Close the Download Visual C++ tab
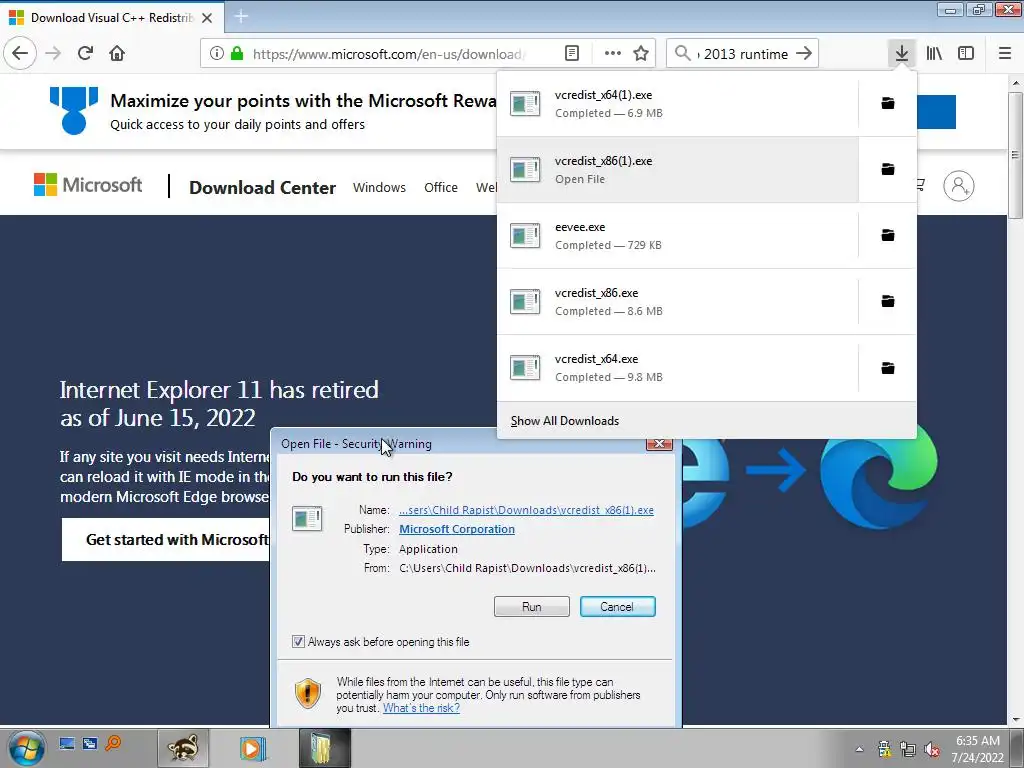 coord(207,18)
